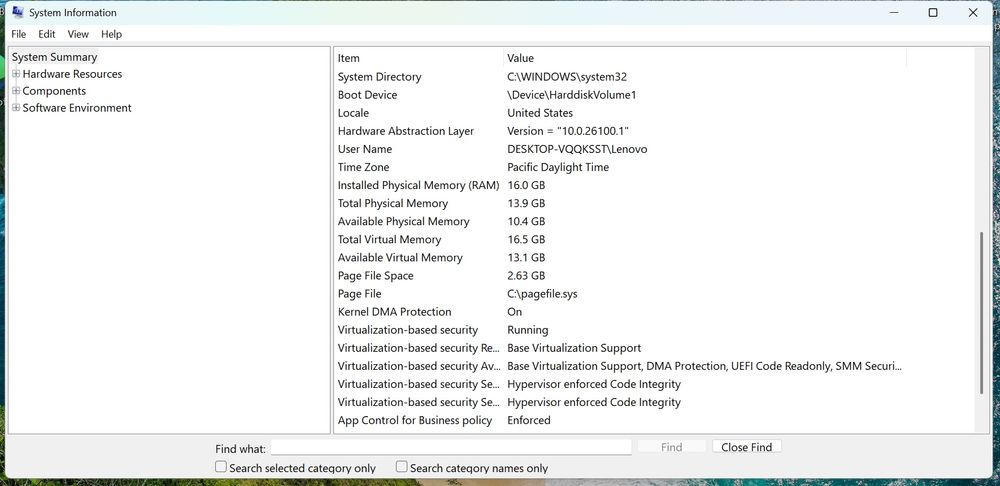
Task: Click the Base Virtualization Support value alone
Action: coord(574,348)
